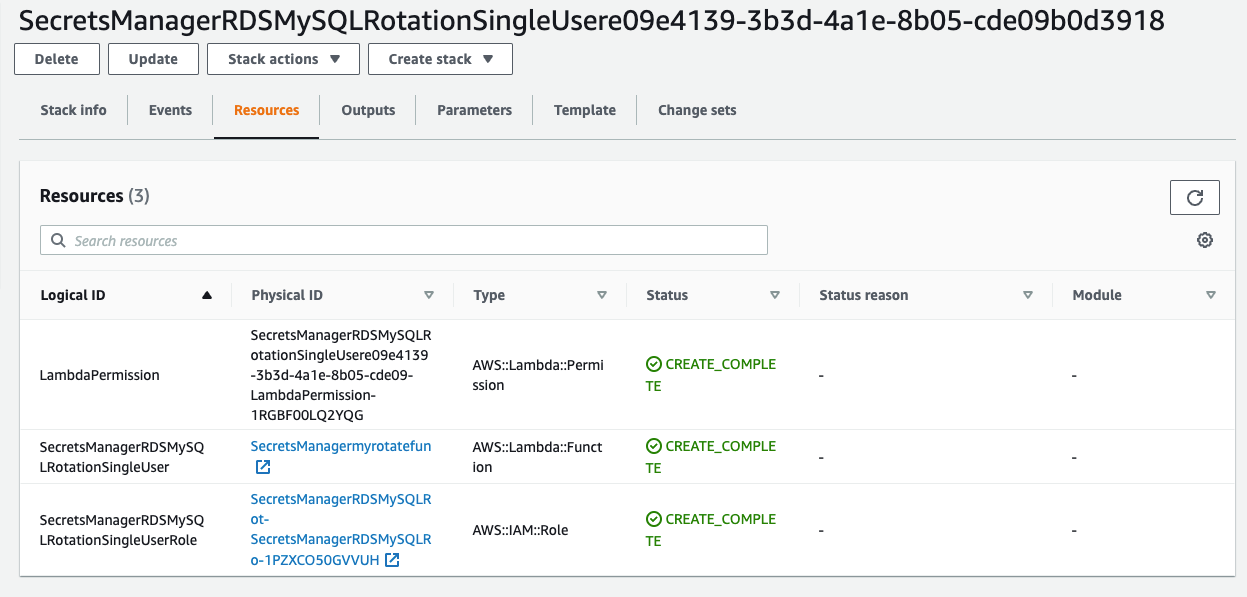Click the AWS::IAM::Role type cell

[x=520, y=530]
